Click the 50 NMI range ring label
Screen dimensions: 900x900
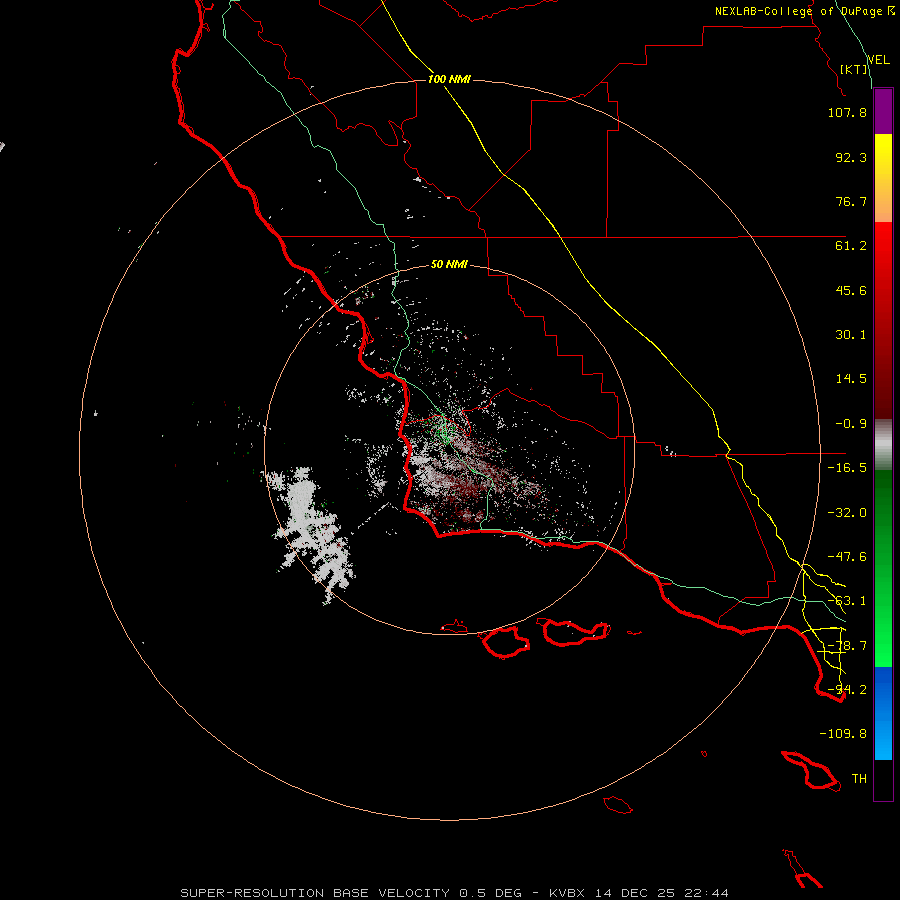click(449, 265)
